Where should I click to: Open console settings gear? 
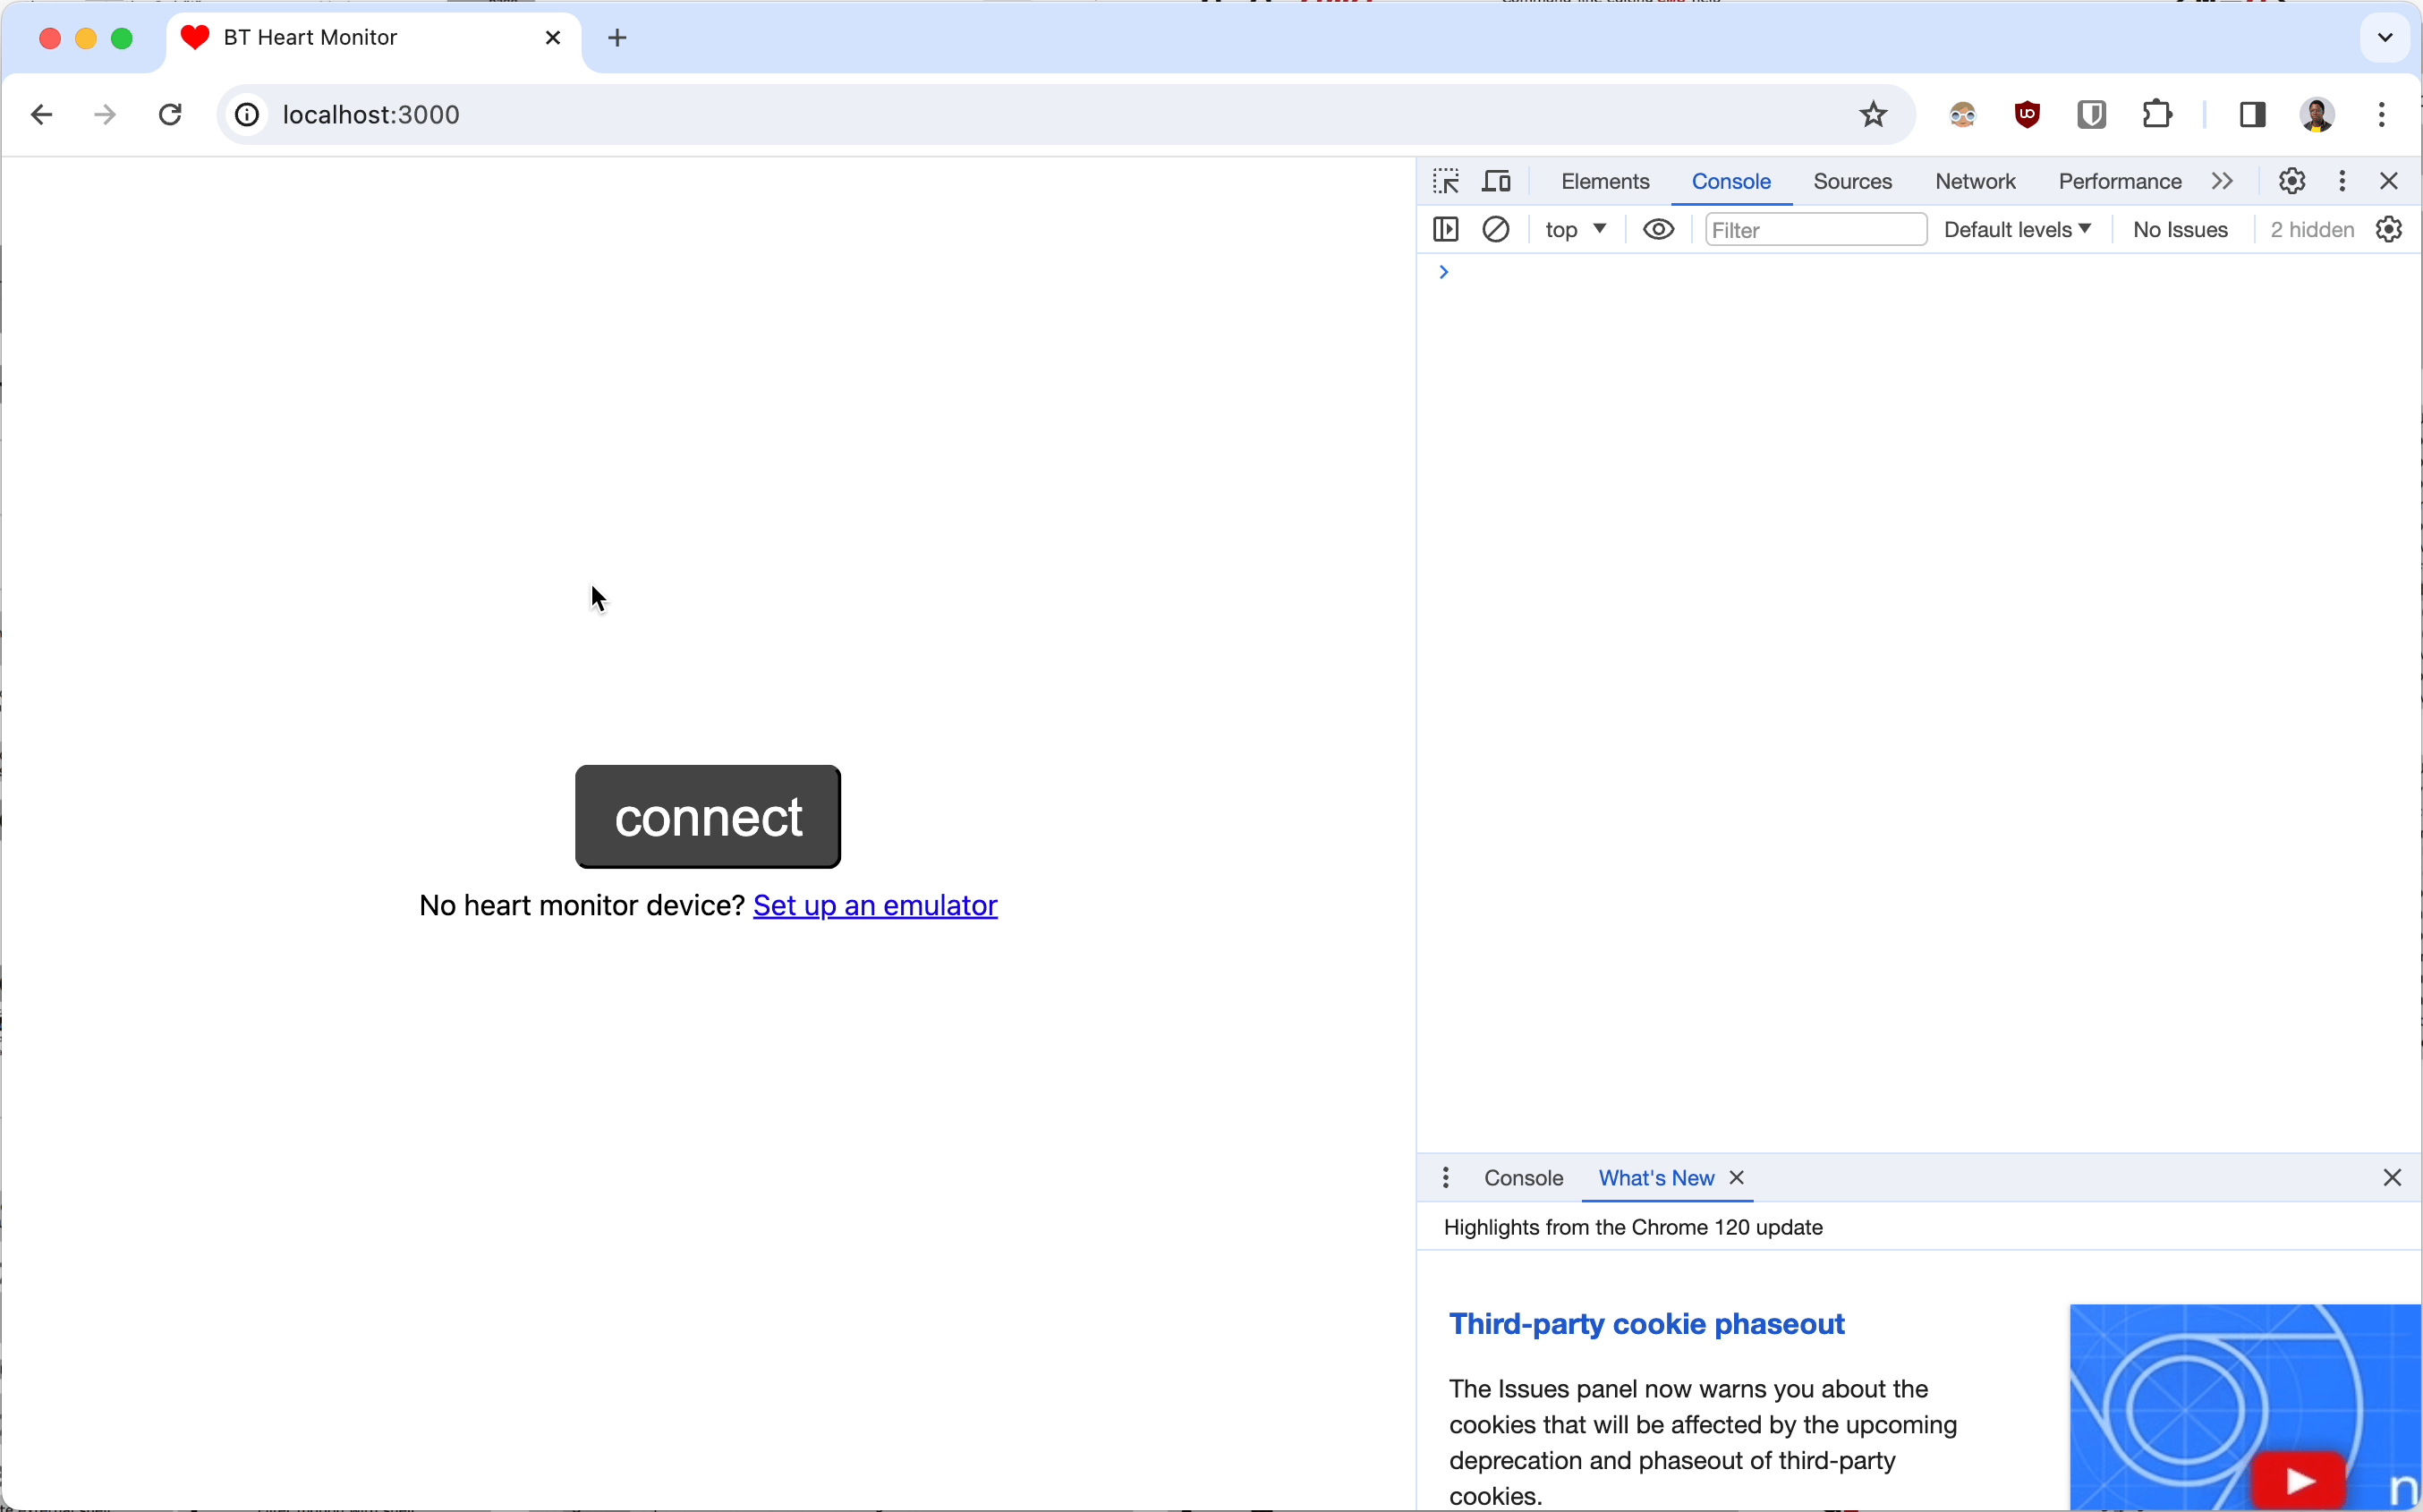click(x=2388, y=229)
